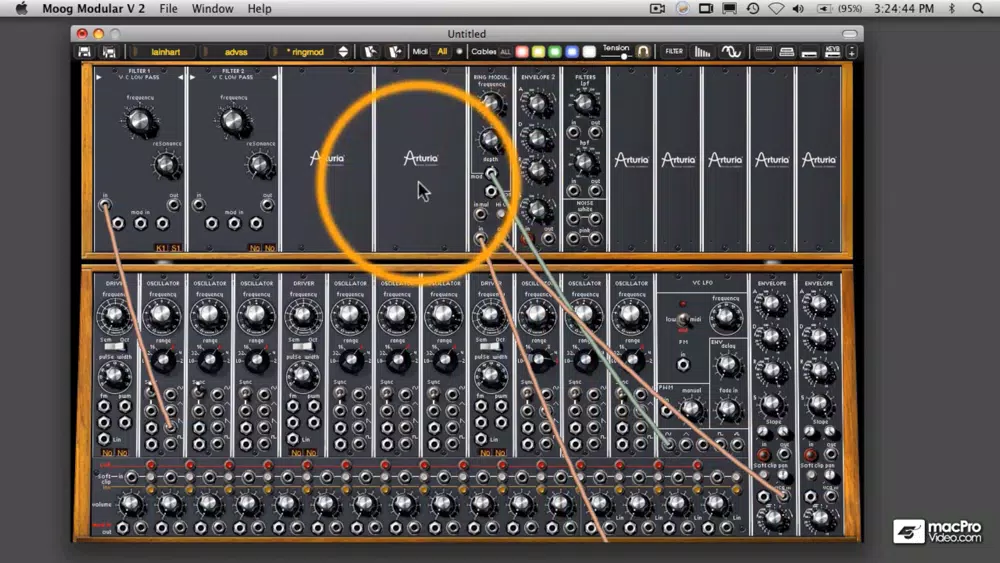Image resolution: width=1000 pixels, height=563 pixels.
Task: Toggle first mixer channel red link button
Action: point(151,465)
